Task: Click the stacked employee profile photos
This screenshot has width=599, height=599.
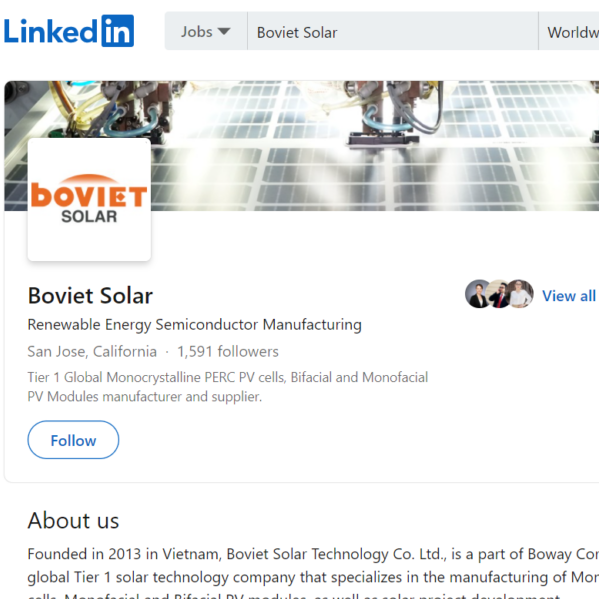Action: (499, 293)
